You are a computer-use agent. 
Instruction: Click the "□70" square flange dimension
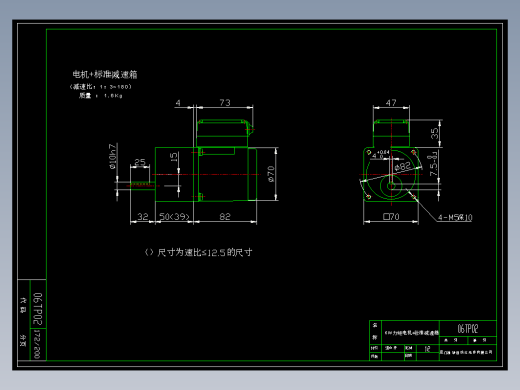(x=391, y=217)
